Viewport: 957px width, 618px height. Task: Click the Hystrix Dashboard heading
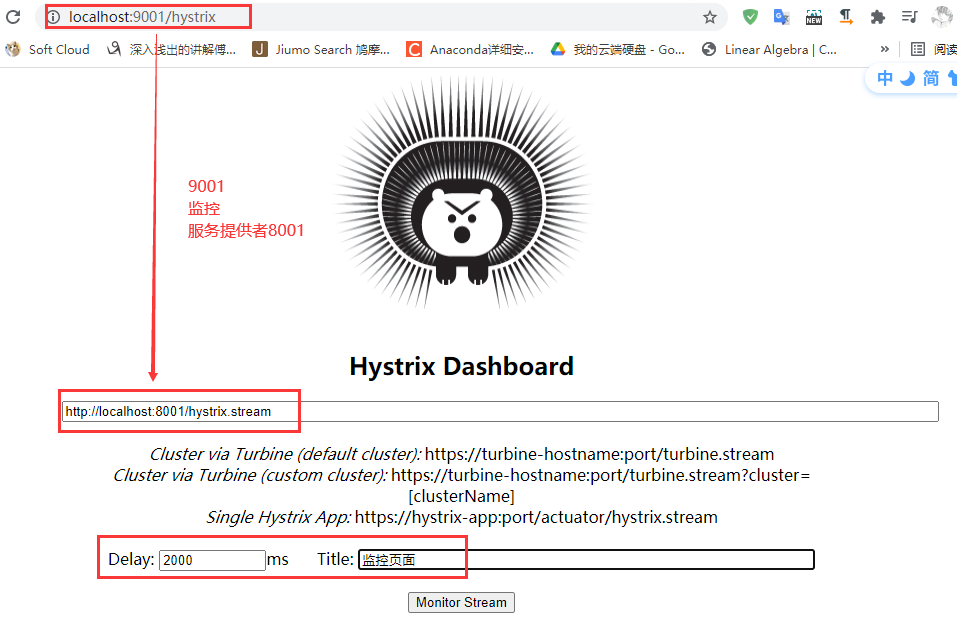click(x=461, y=367)
